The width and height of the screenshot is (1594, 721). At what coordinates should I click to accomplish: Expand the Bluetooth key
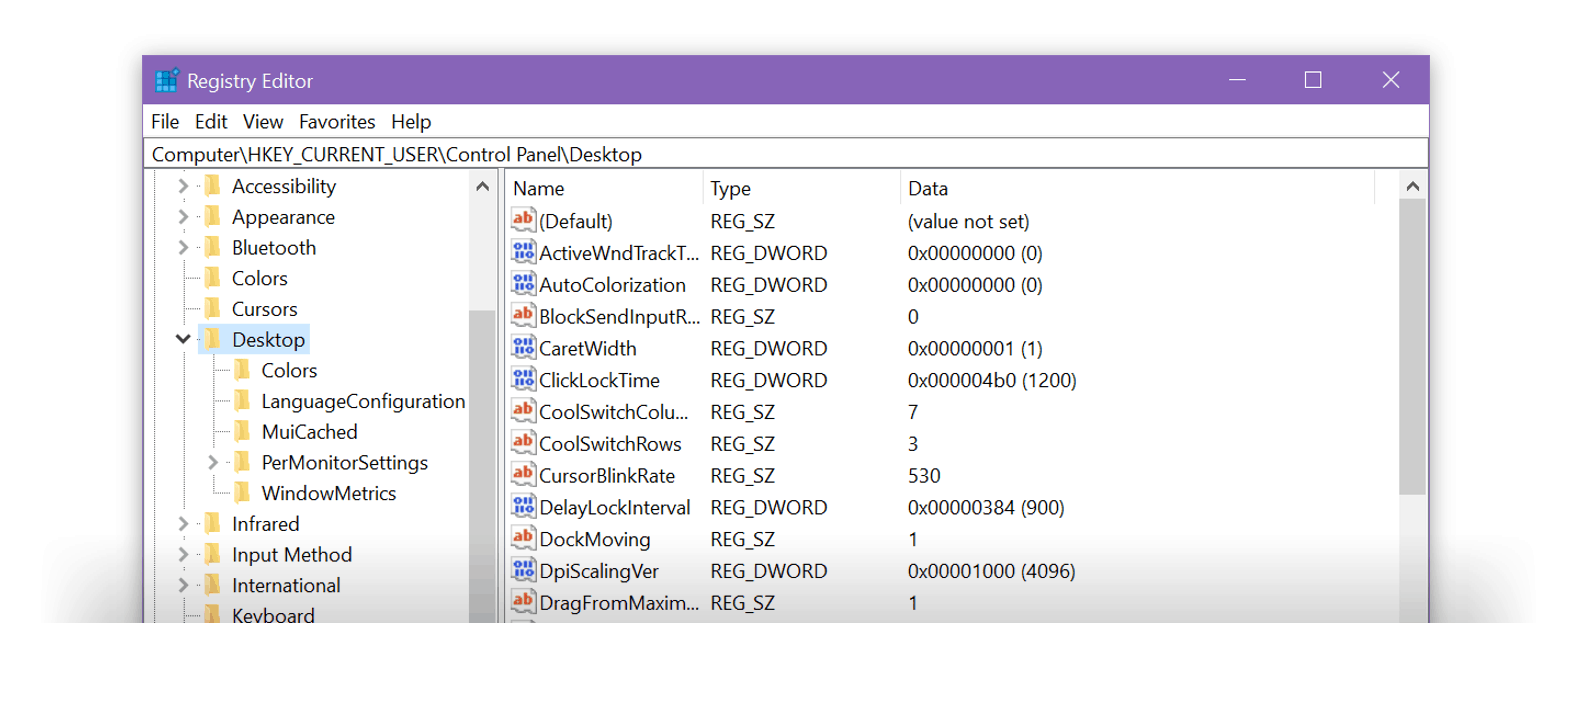point(183,247)
